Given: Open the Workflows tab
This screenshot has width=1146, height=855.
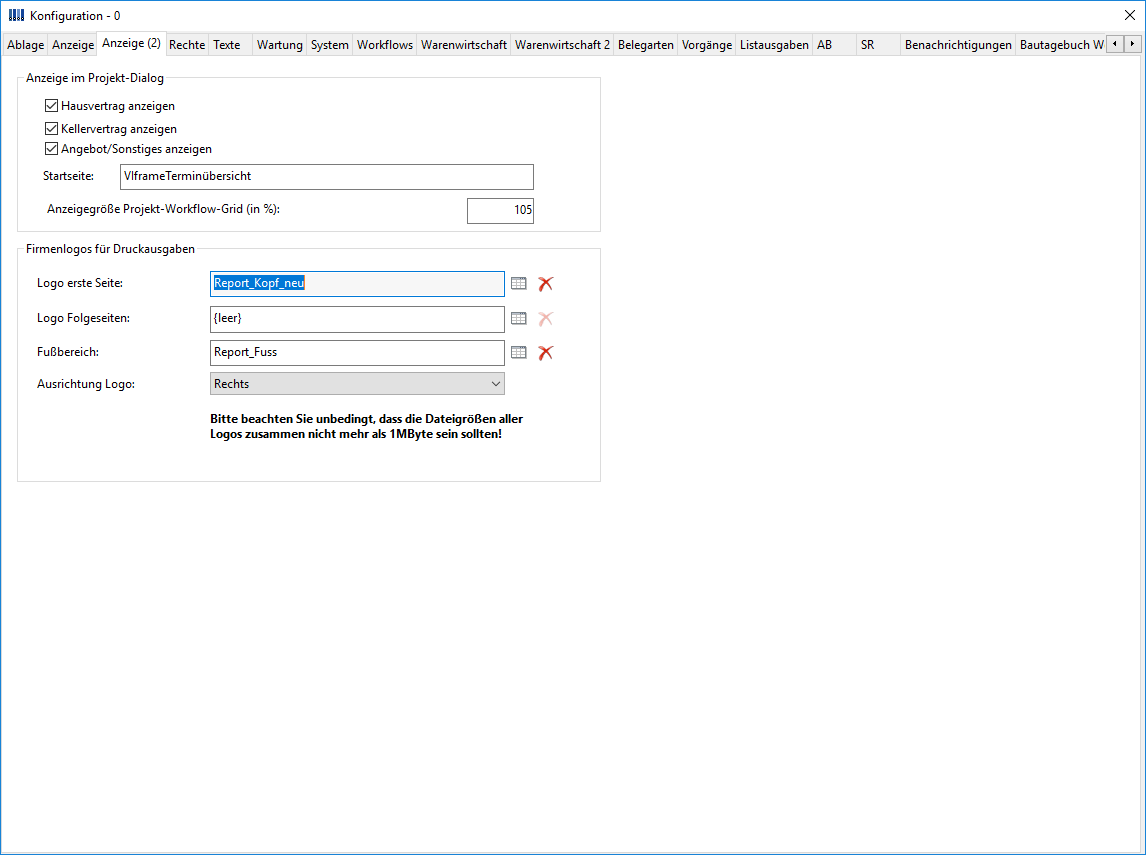Looking at the screenshot, I should pos(384,45).
